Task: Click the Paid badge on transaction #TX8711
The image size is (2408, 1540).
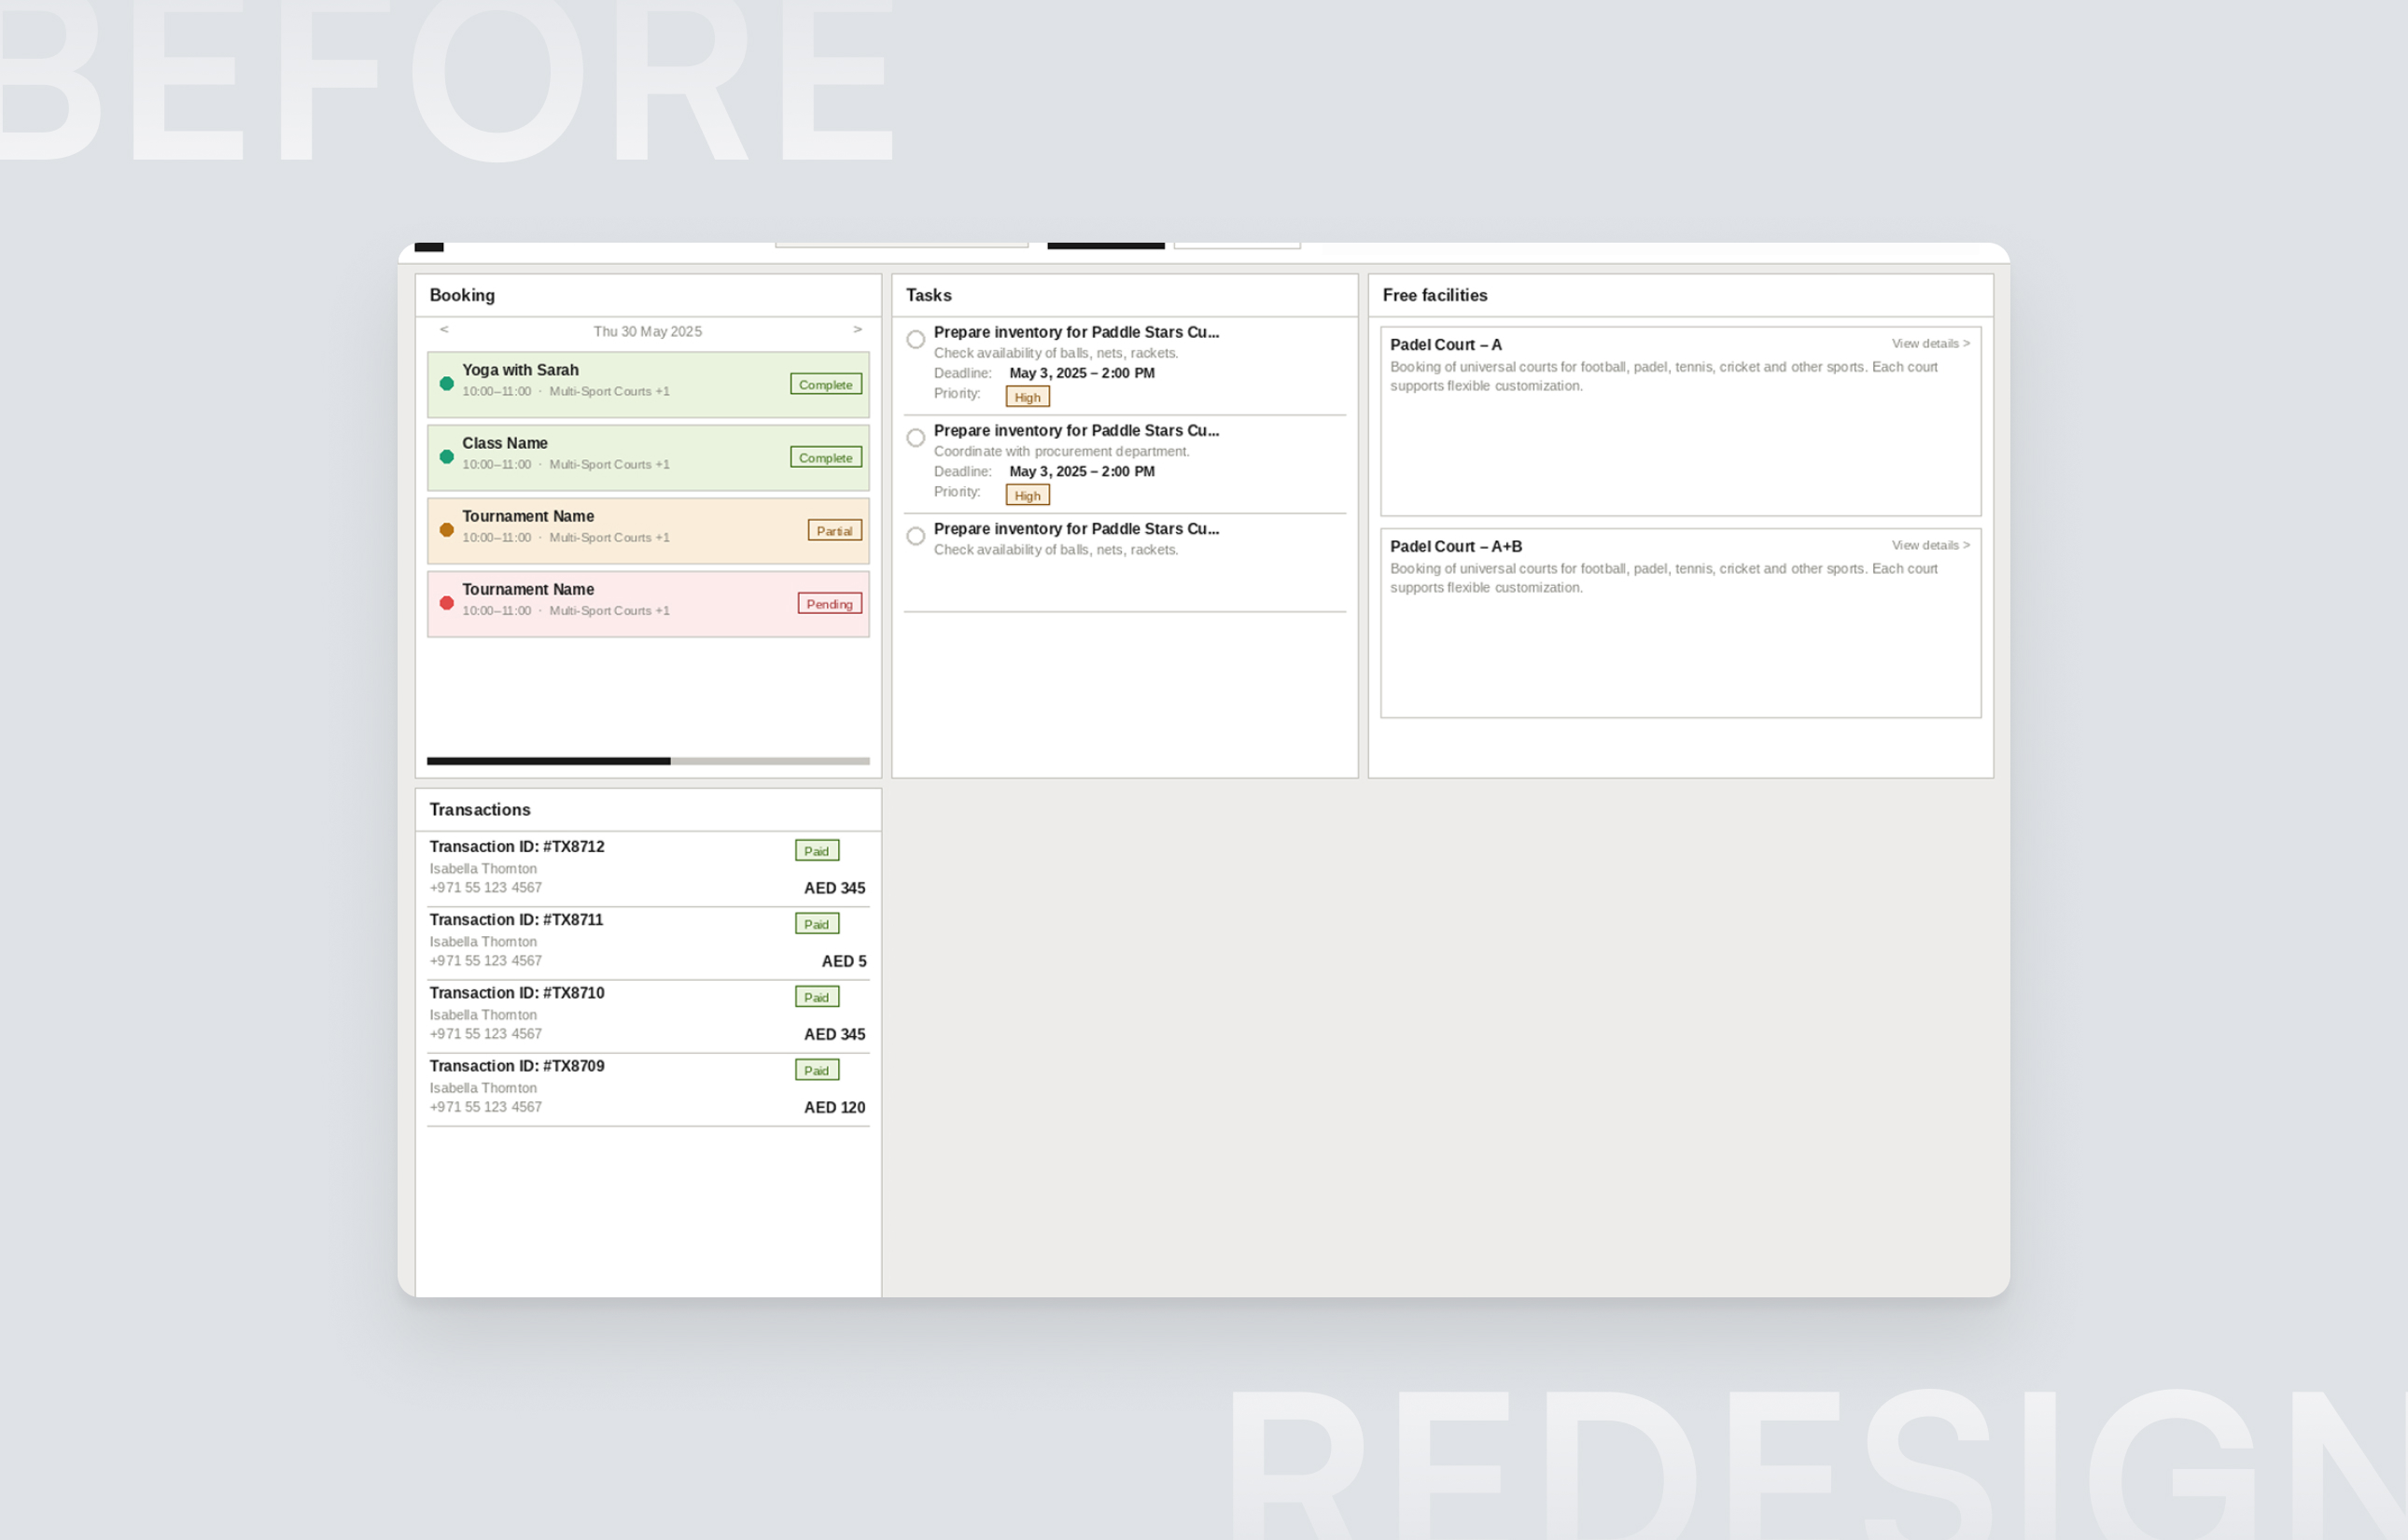Action: tap(817, 924)
